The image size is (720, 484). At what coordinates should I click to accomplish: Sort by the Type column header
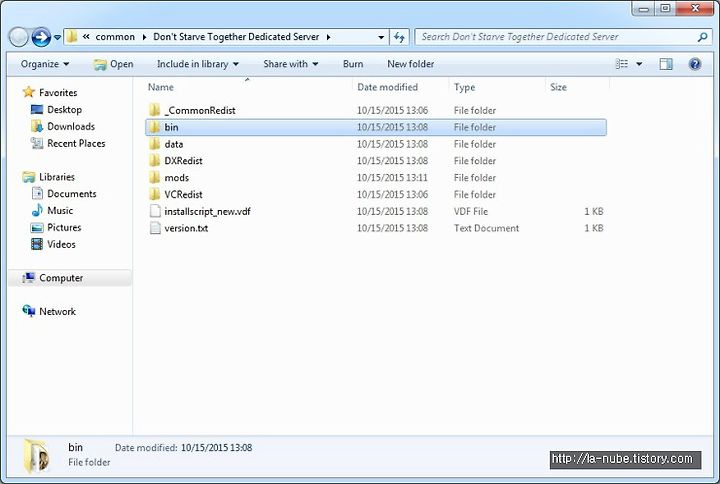[464, 87]
